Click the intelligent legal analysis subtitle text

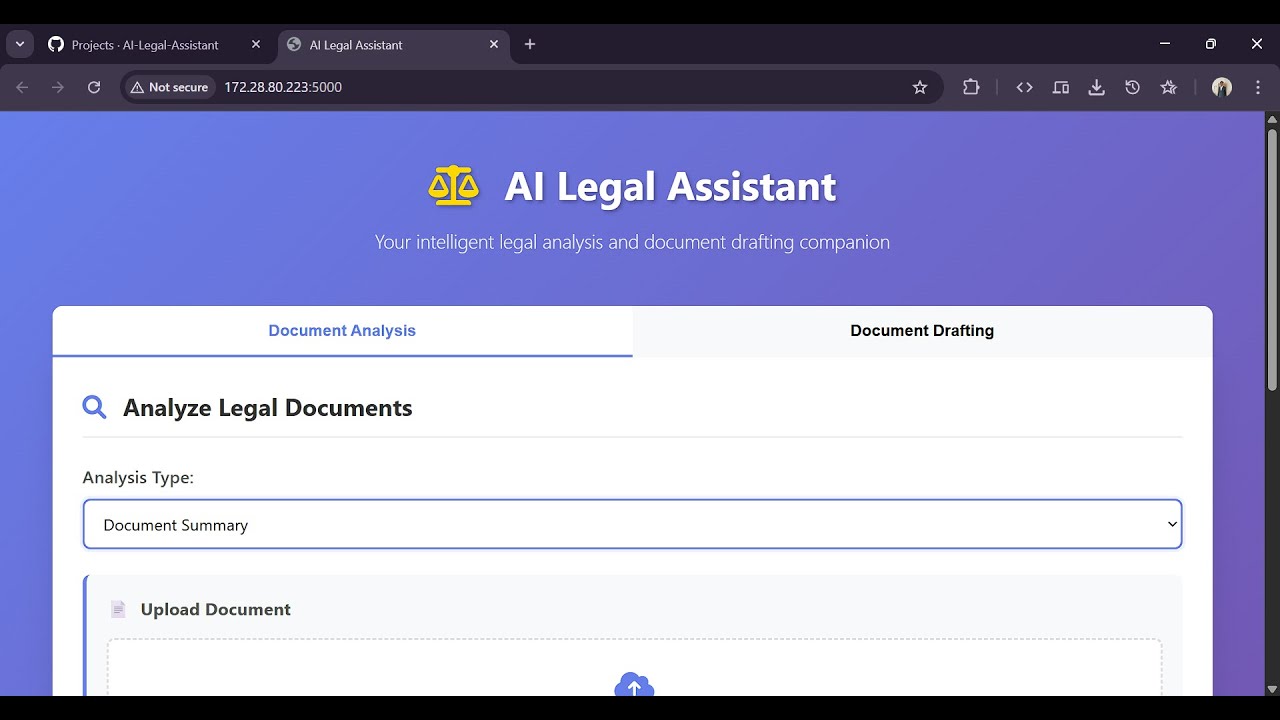[632, 242]
